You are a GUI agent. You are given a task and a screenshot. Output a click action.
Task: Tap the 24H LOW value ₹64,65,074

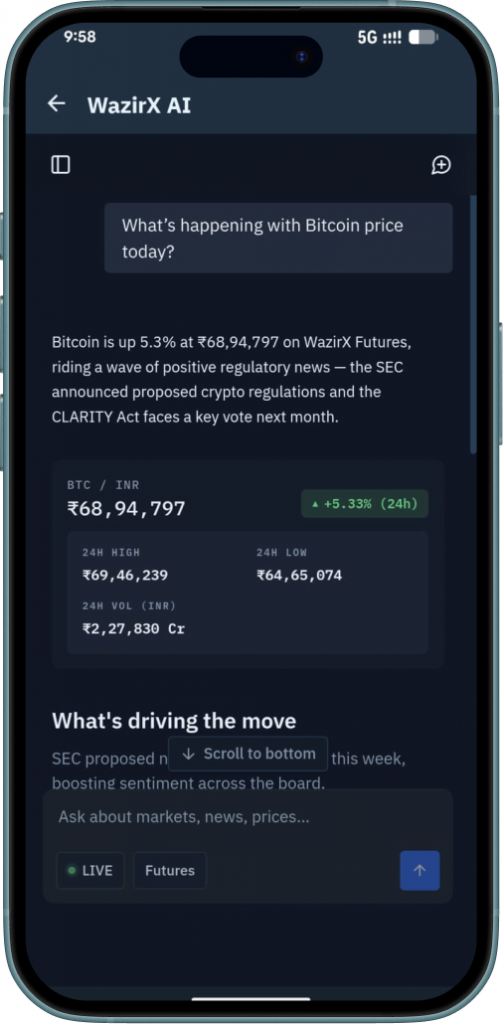coord(299,575)
